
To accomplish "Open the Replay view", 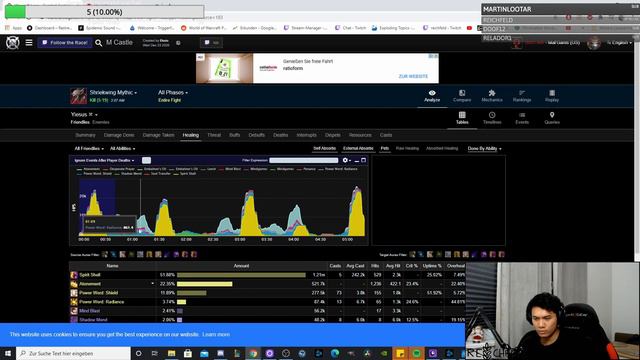I will [x=552, y=96].
